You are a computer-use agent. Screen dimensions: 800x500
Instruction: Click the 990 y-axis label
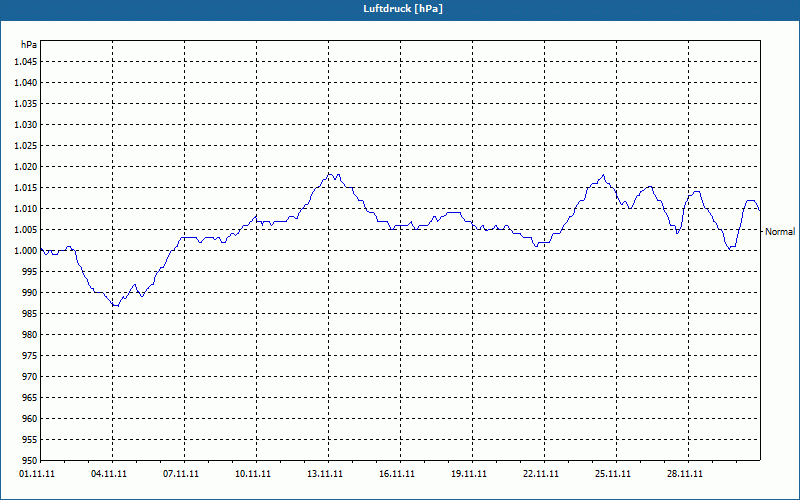coord(30,292)
